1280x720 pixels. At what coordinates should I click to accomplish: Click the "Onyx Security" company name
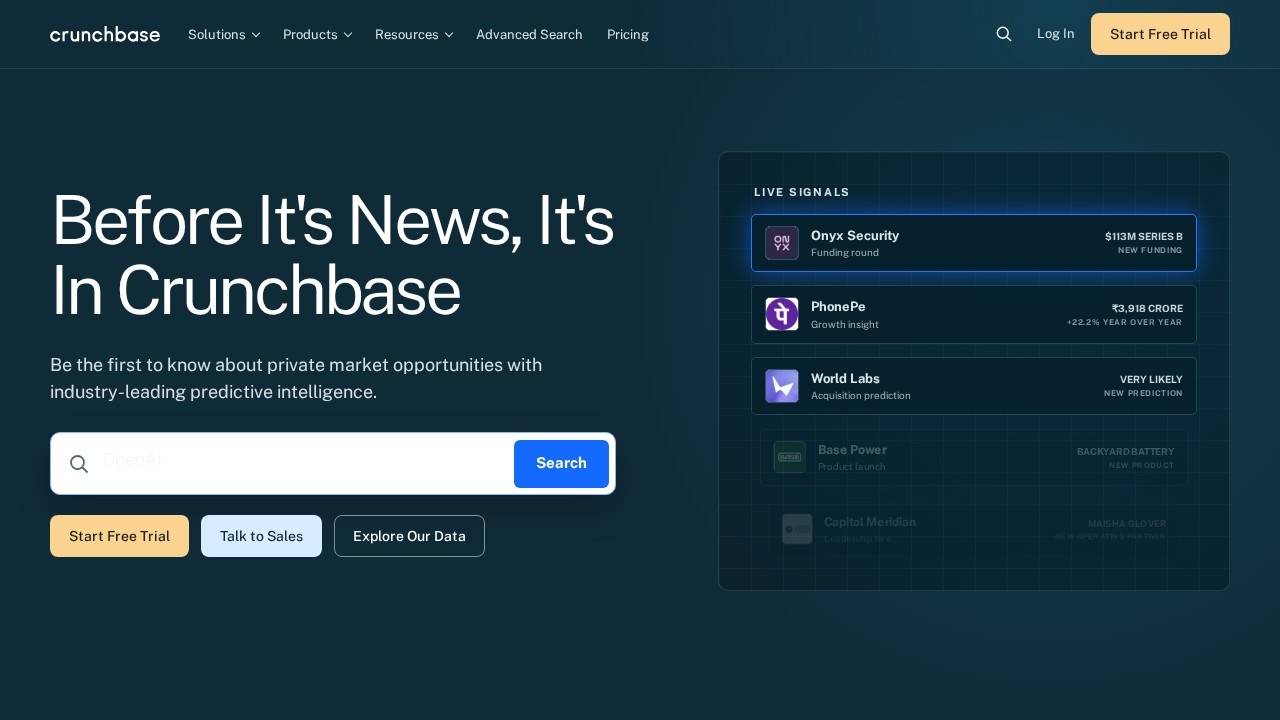tap(855, 236)
